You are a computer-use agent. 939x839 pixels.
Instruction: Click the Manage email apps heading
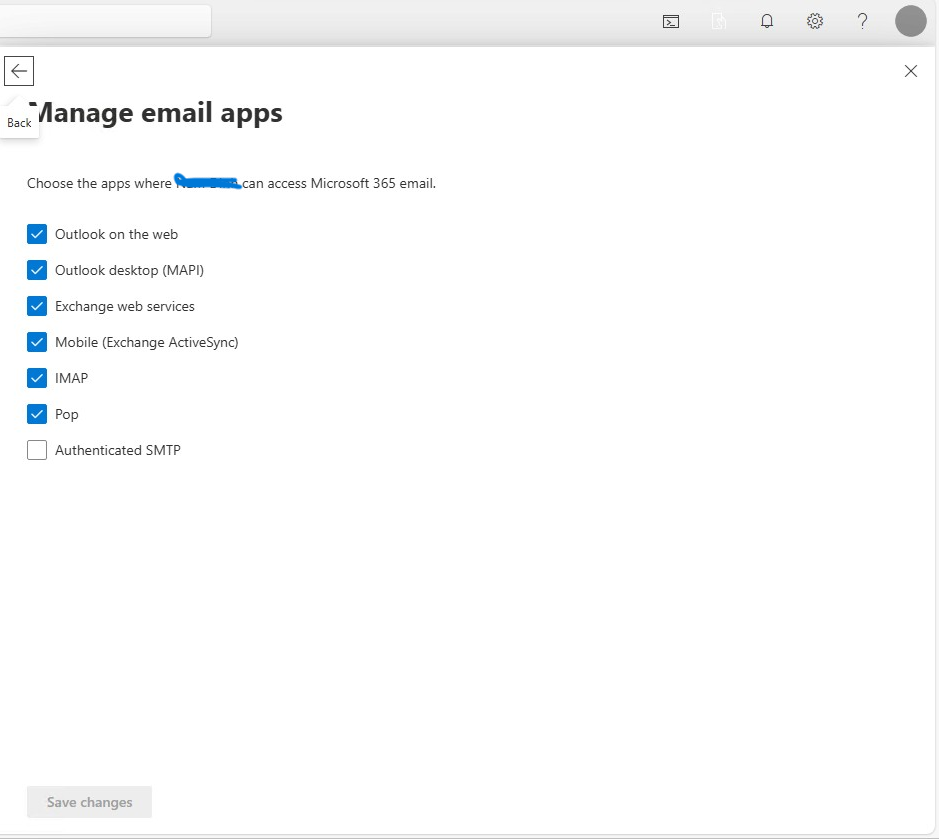155,113
